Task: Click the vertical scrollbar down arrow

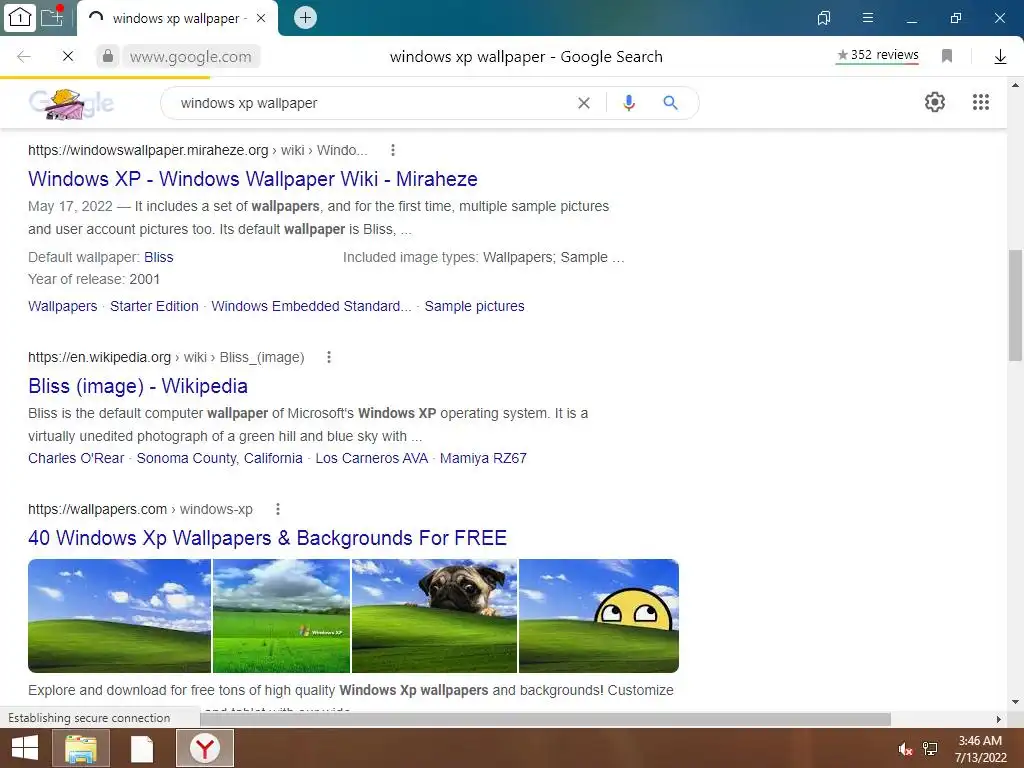Action: pos(1016,702)
